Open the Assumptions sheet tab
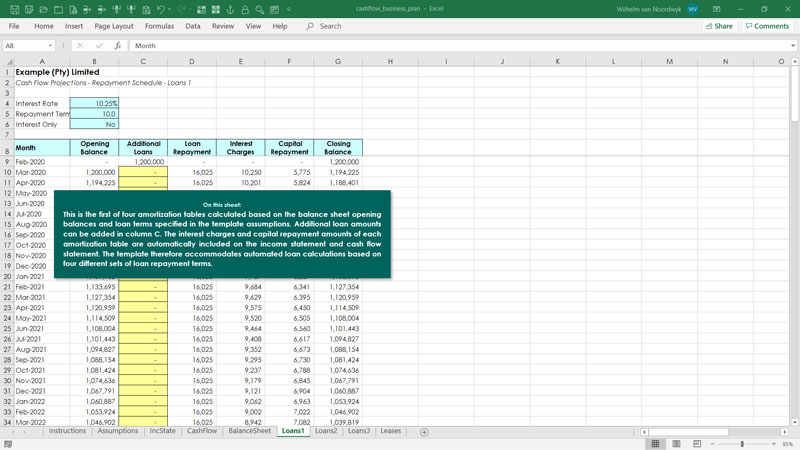 117,431
